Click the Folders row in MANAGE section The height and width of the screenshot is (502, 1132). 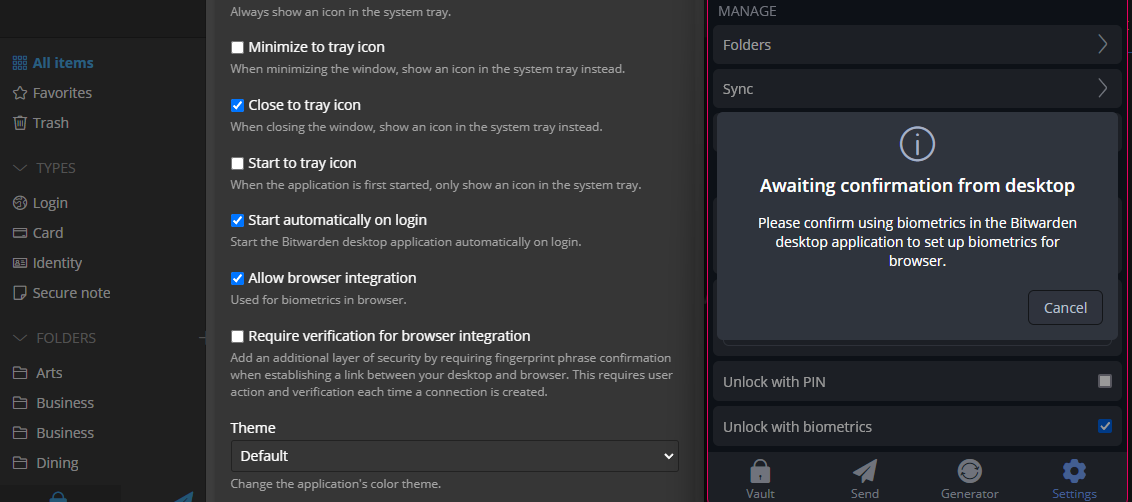917,44
